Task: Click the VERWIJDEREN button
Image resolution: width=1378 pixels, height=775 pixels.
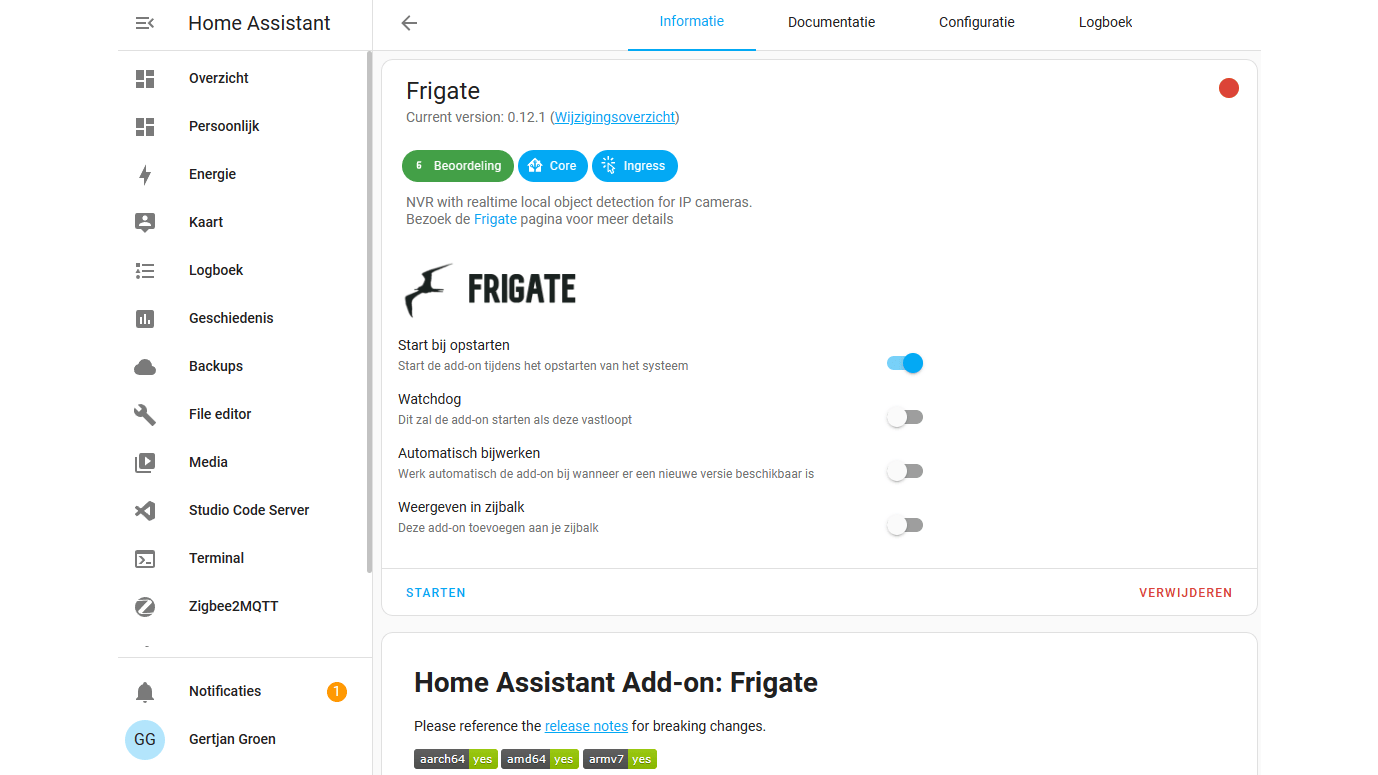Action: coord(1185,593)
